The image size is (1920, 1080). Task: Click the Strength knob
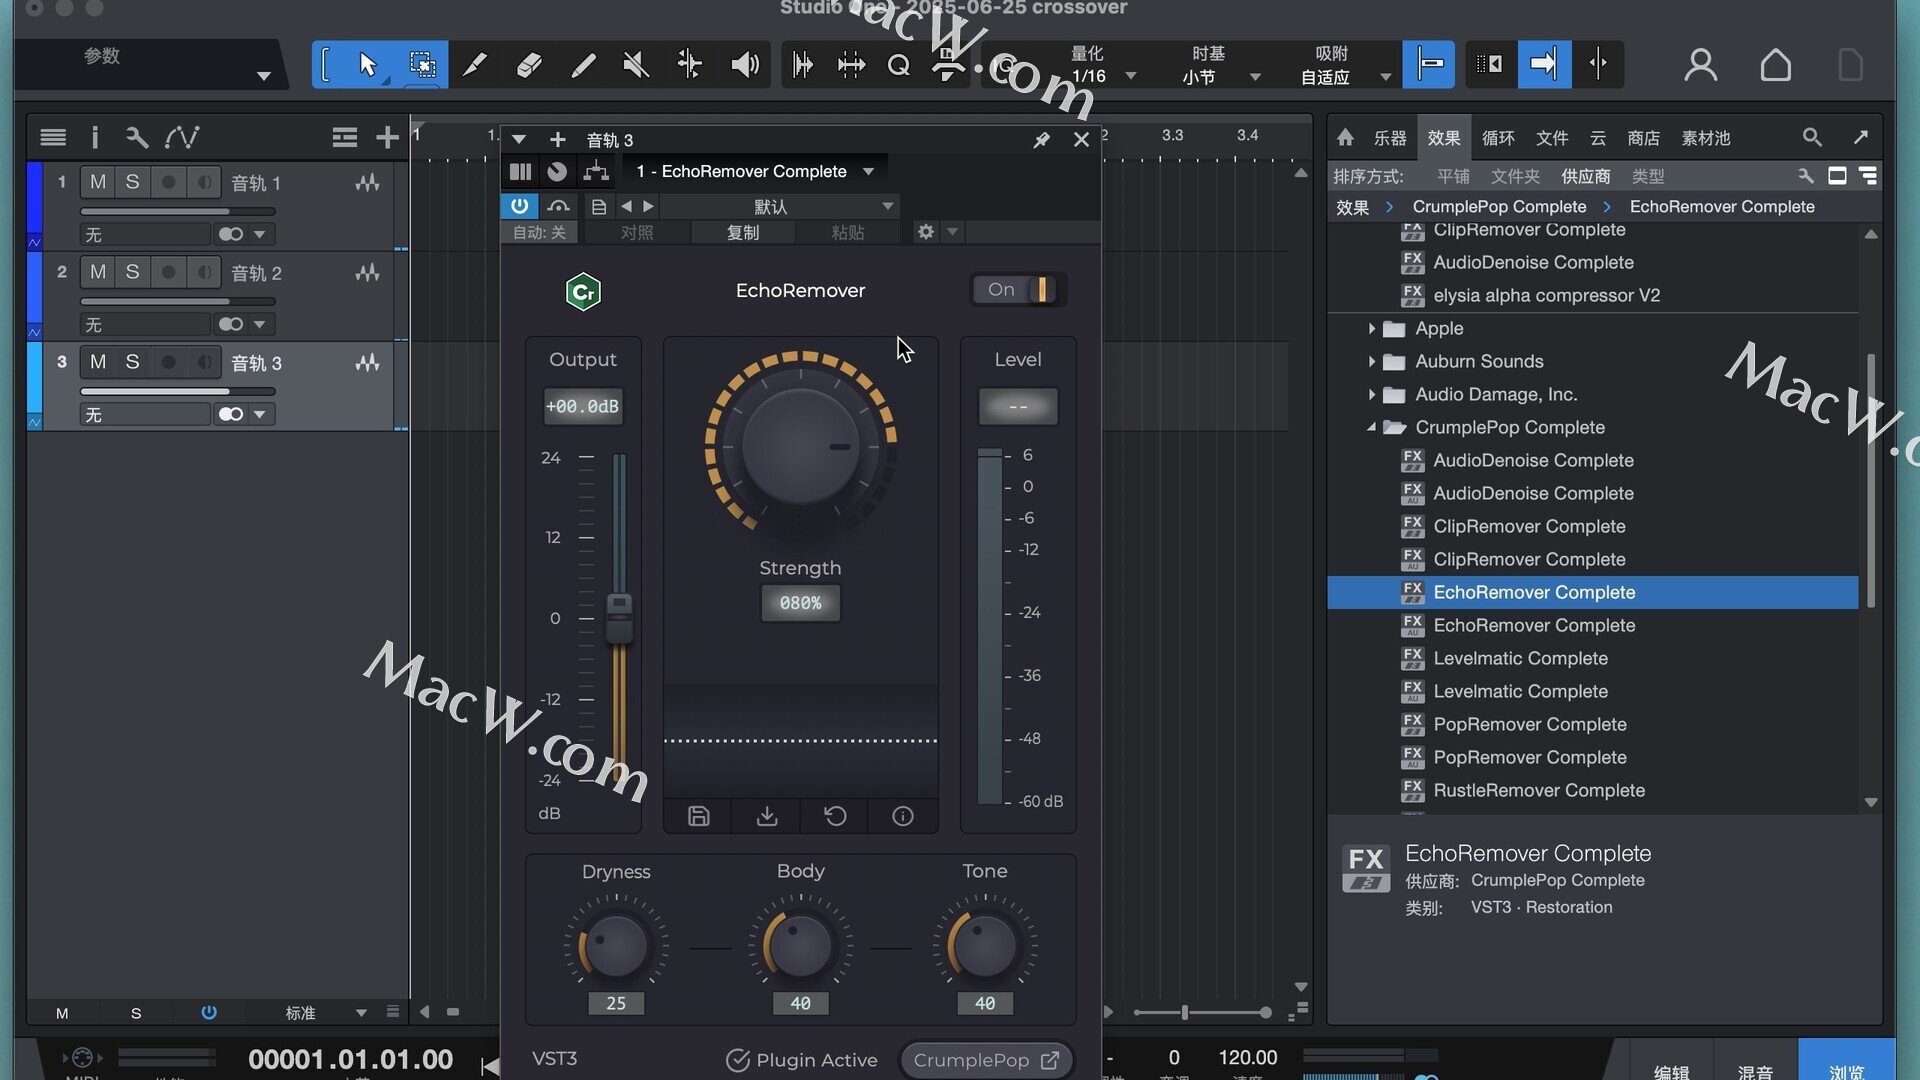point(800,446)
